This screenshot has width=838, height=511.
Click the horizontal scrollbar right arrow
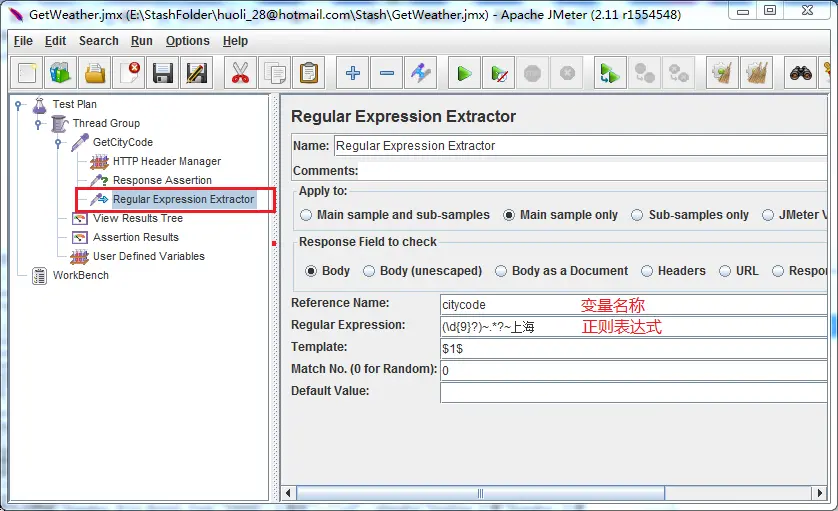[x=820, y=493]
